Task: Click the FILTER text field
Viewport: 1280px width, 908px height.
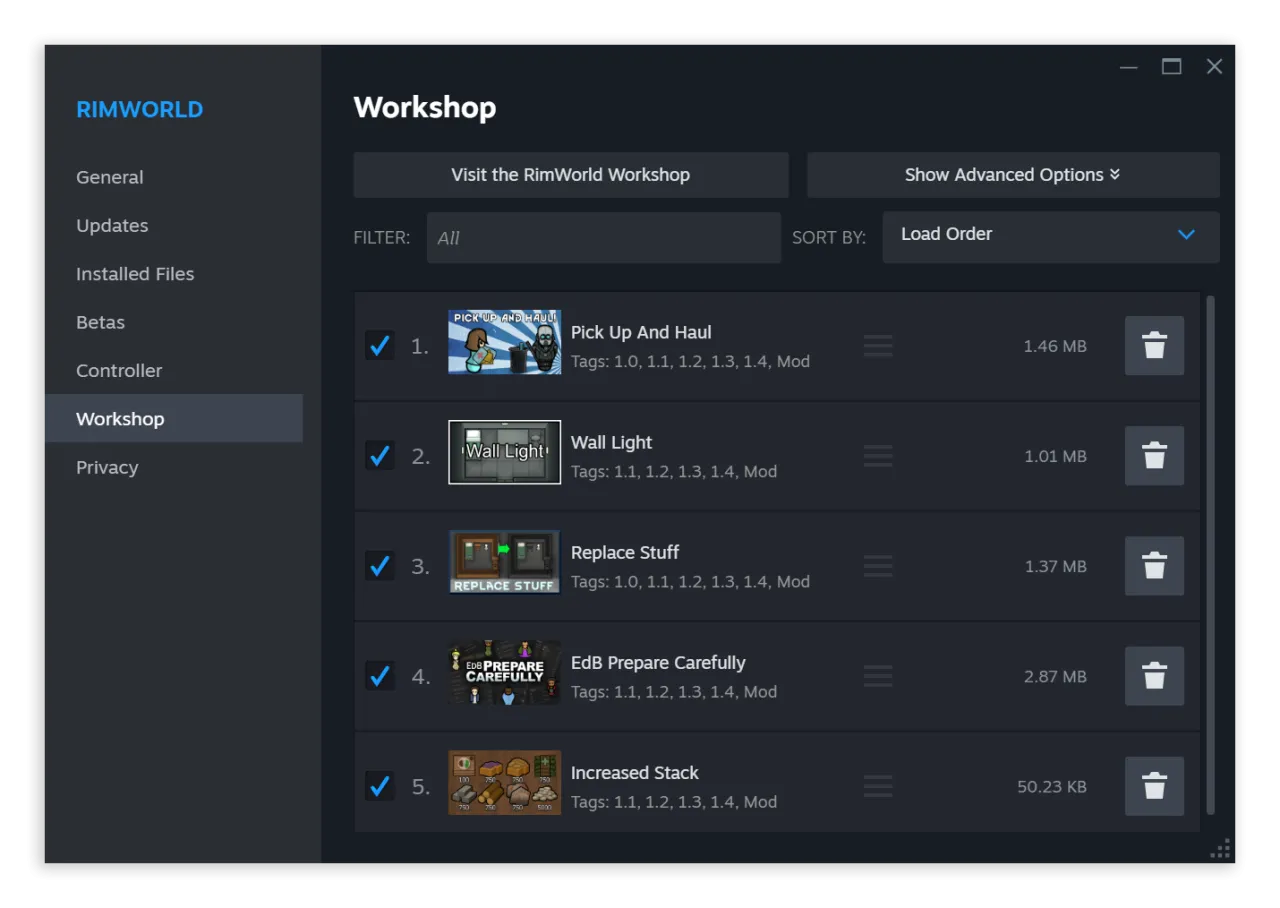Action: (603, 237)
